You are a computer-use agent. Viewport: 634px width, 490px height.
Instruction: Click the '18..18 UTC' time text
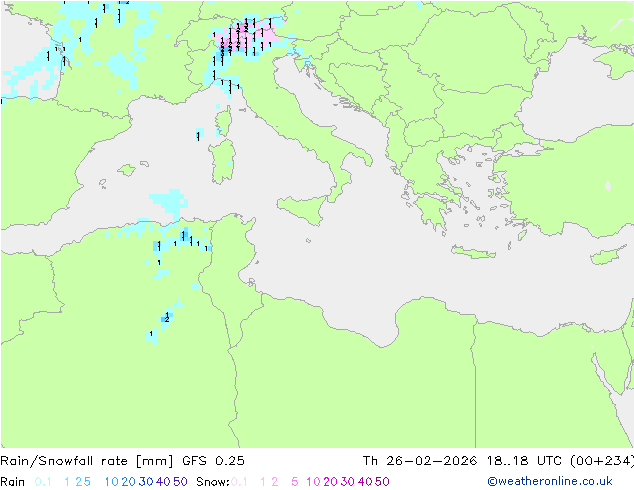[524, 461]
